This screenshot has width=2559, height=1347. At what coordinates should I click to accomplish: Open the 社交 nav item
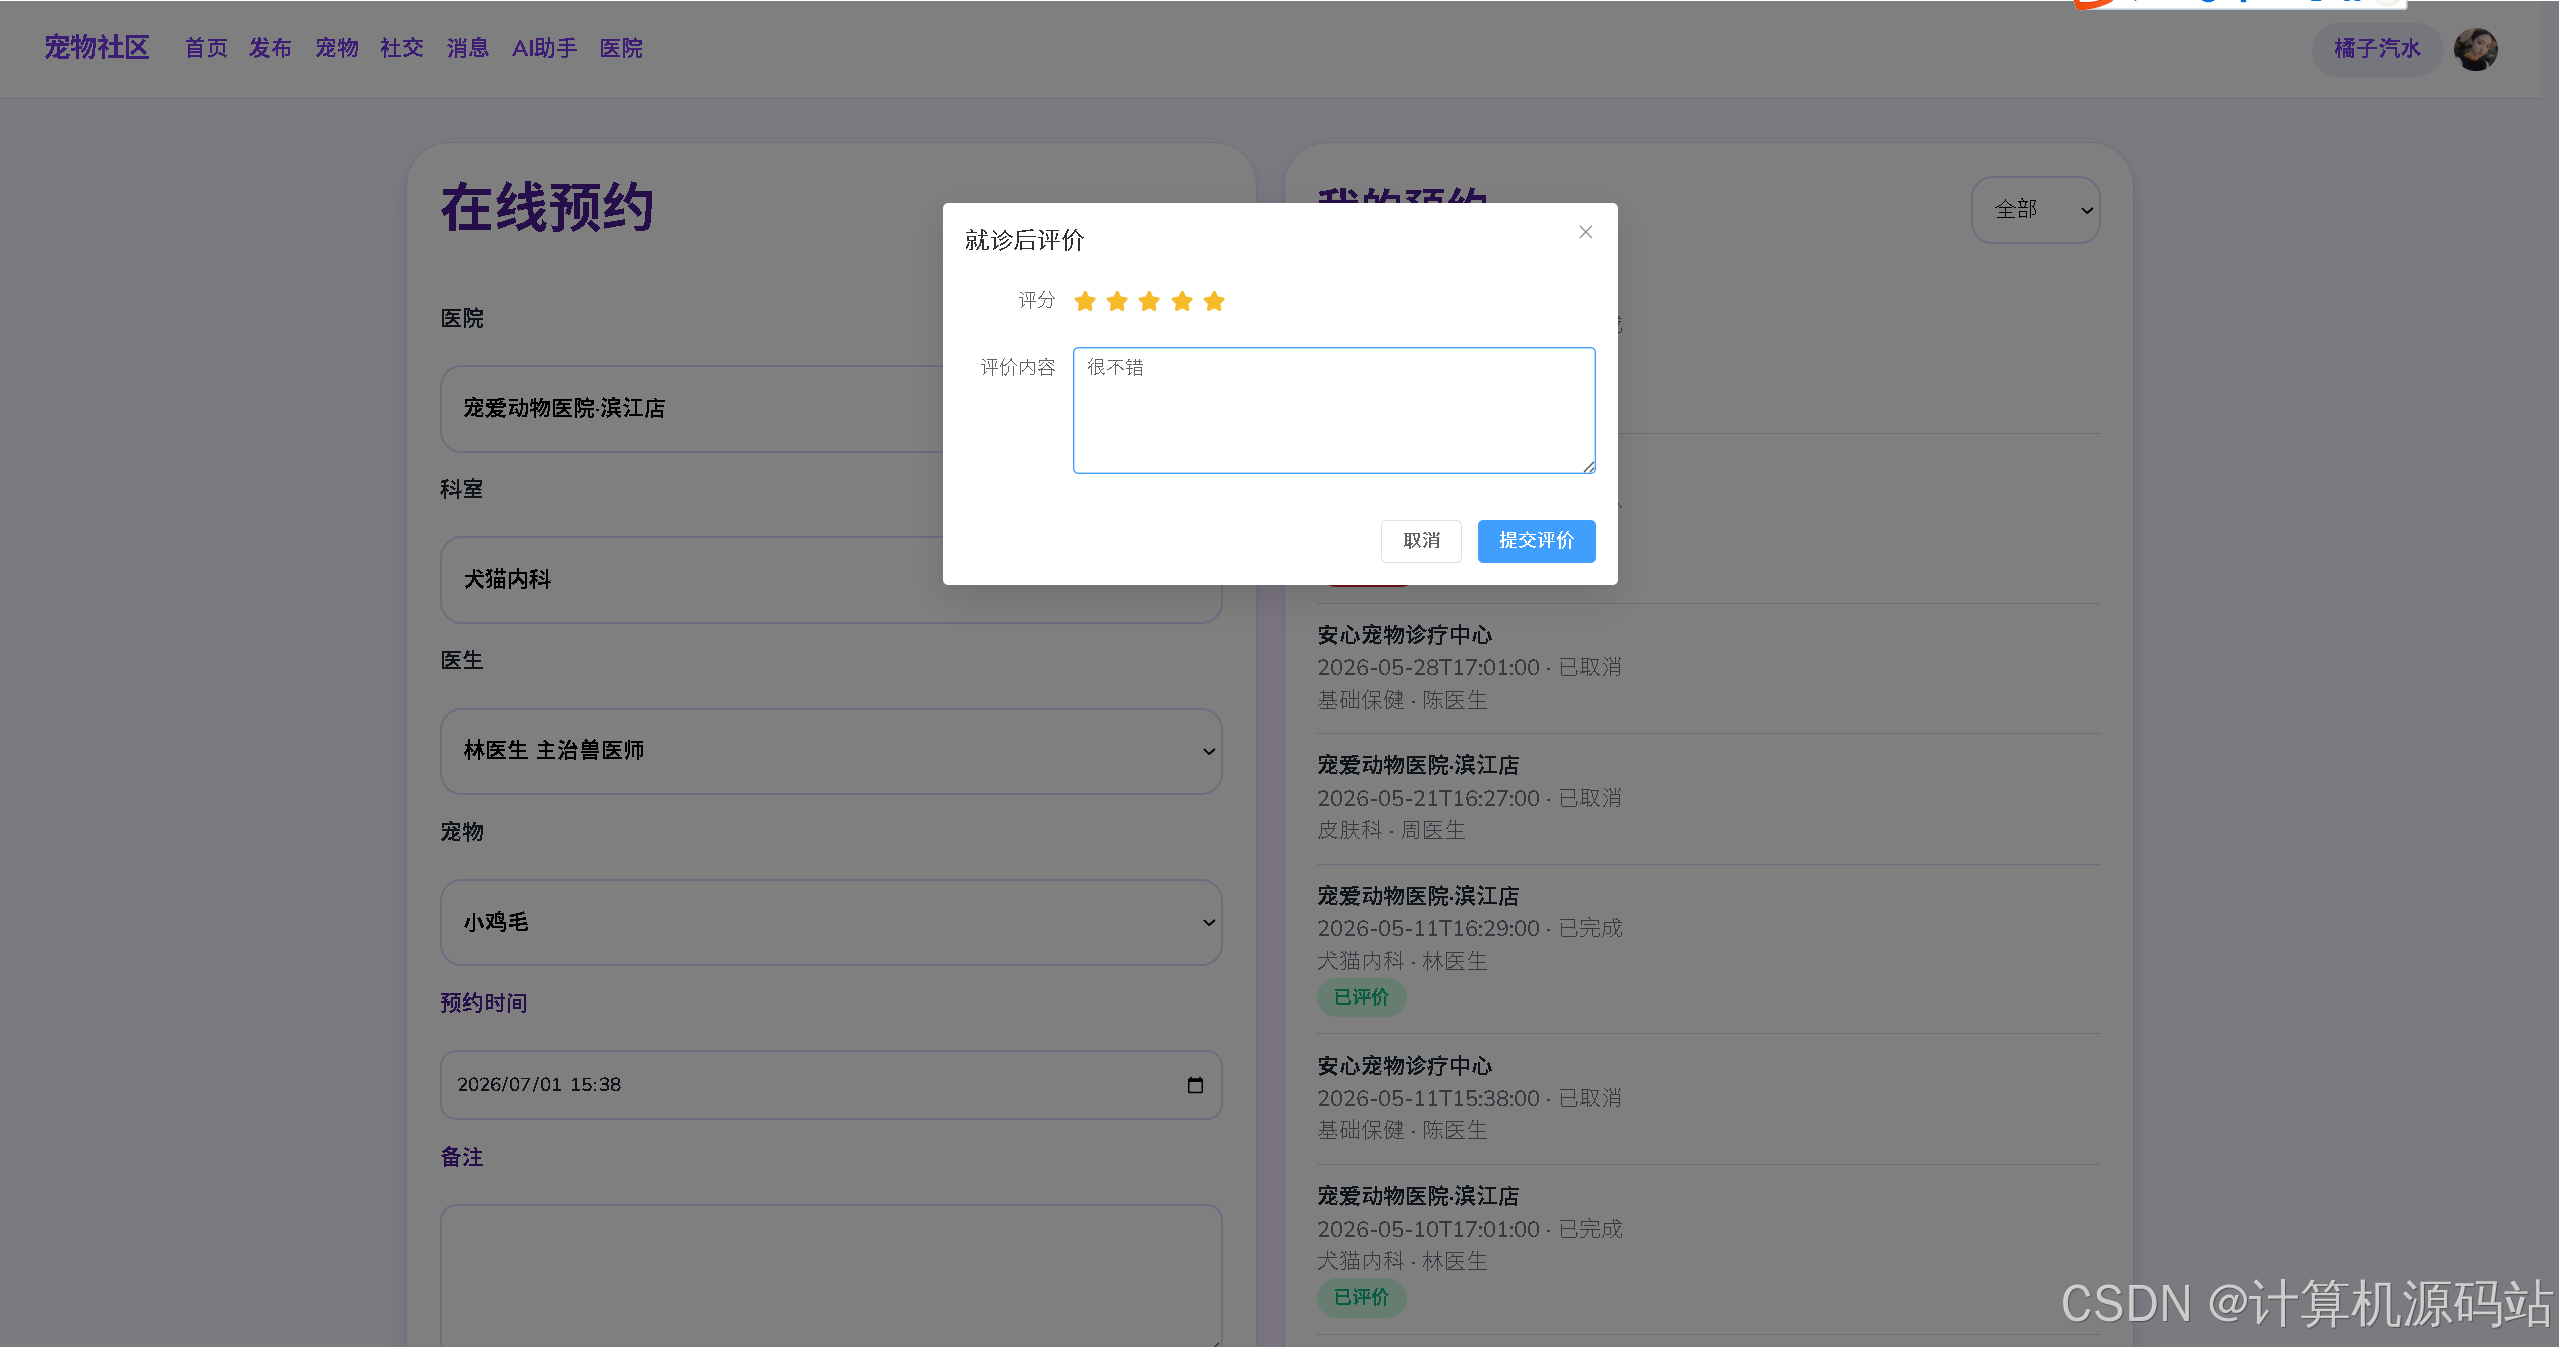(x=402, y=48)
